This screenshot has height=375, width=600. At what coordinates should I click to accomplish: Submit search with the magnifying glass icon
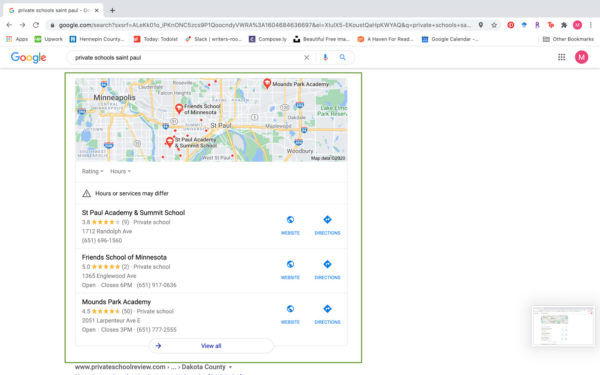point(342,57)
